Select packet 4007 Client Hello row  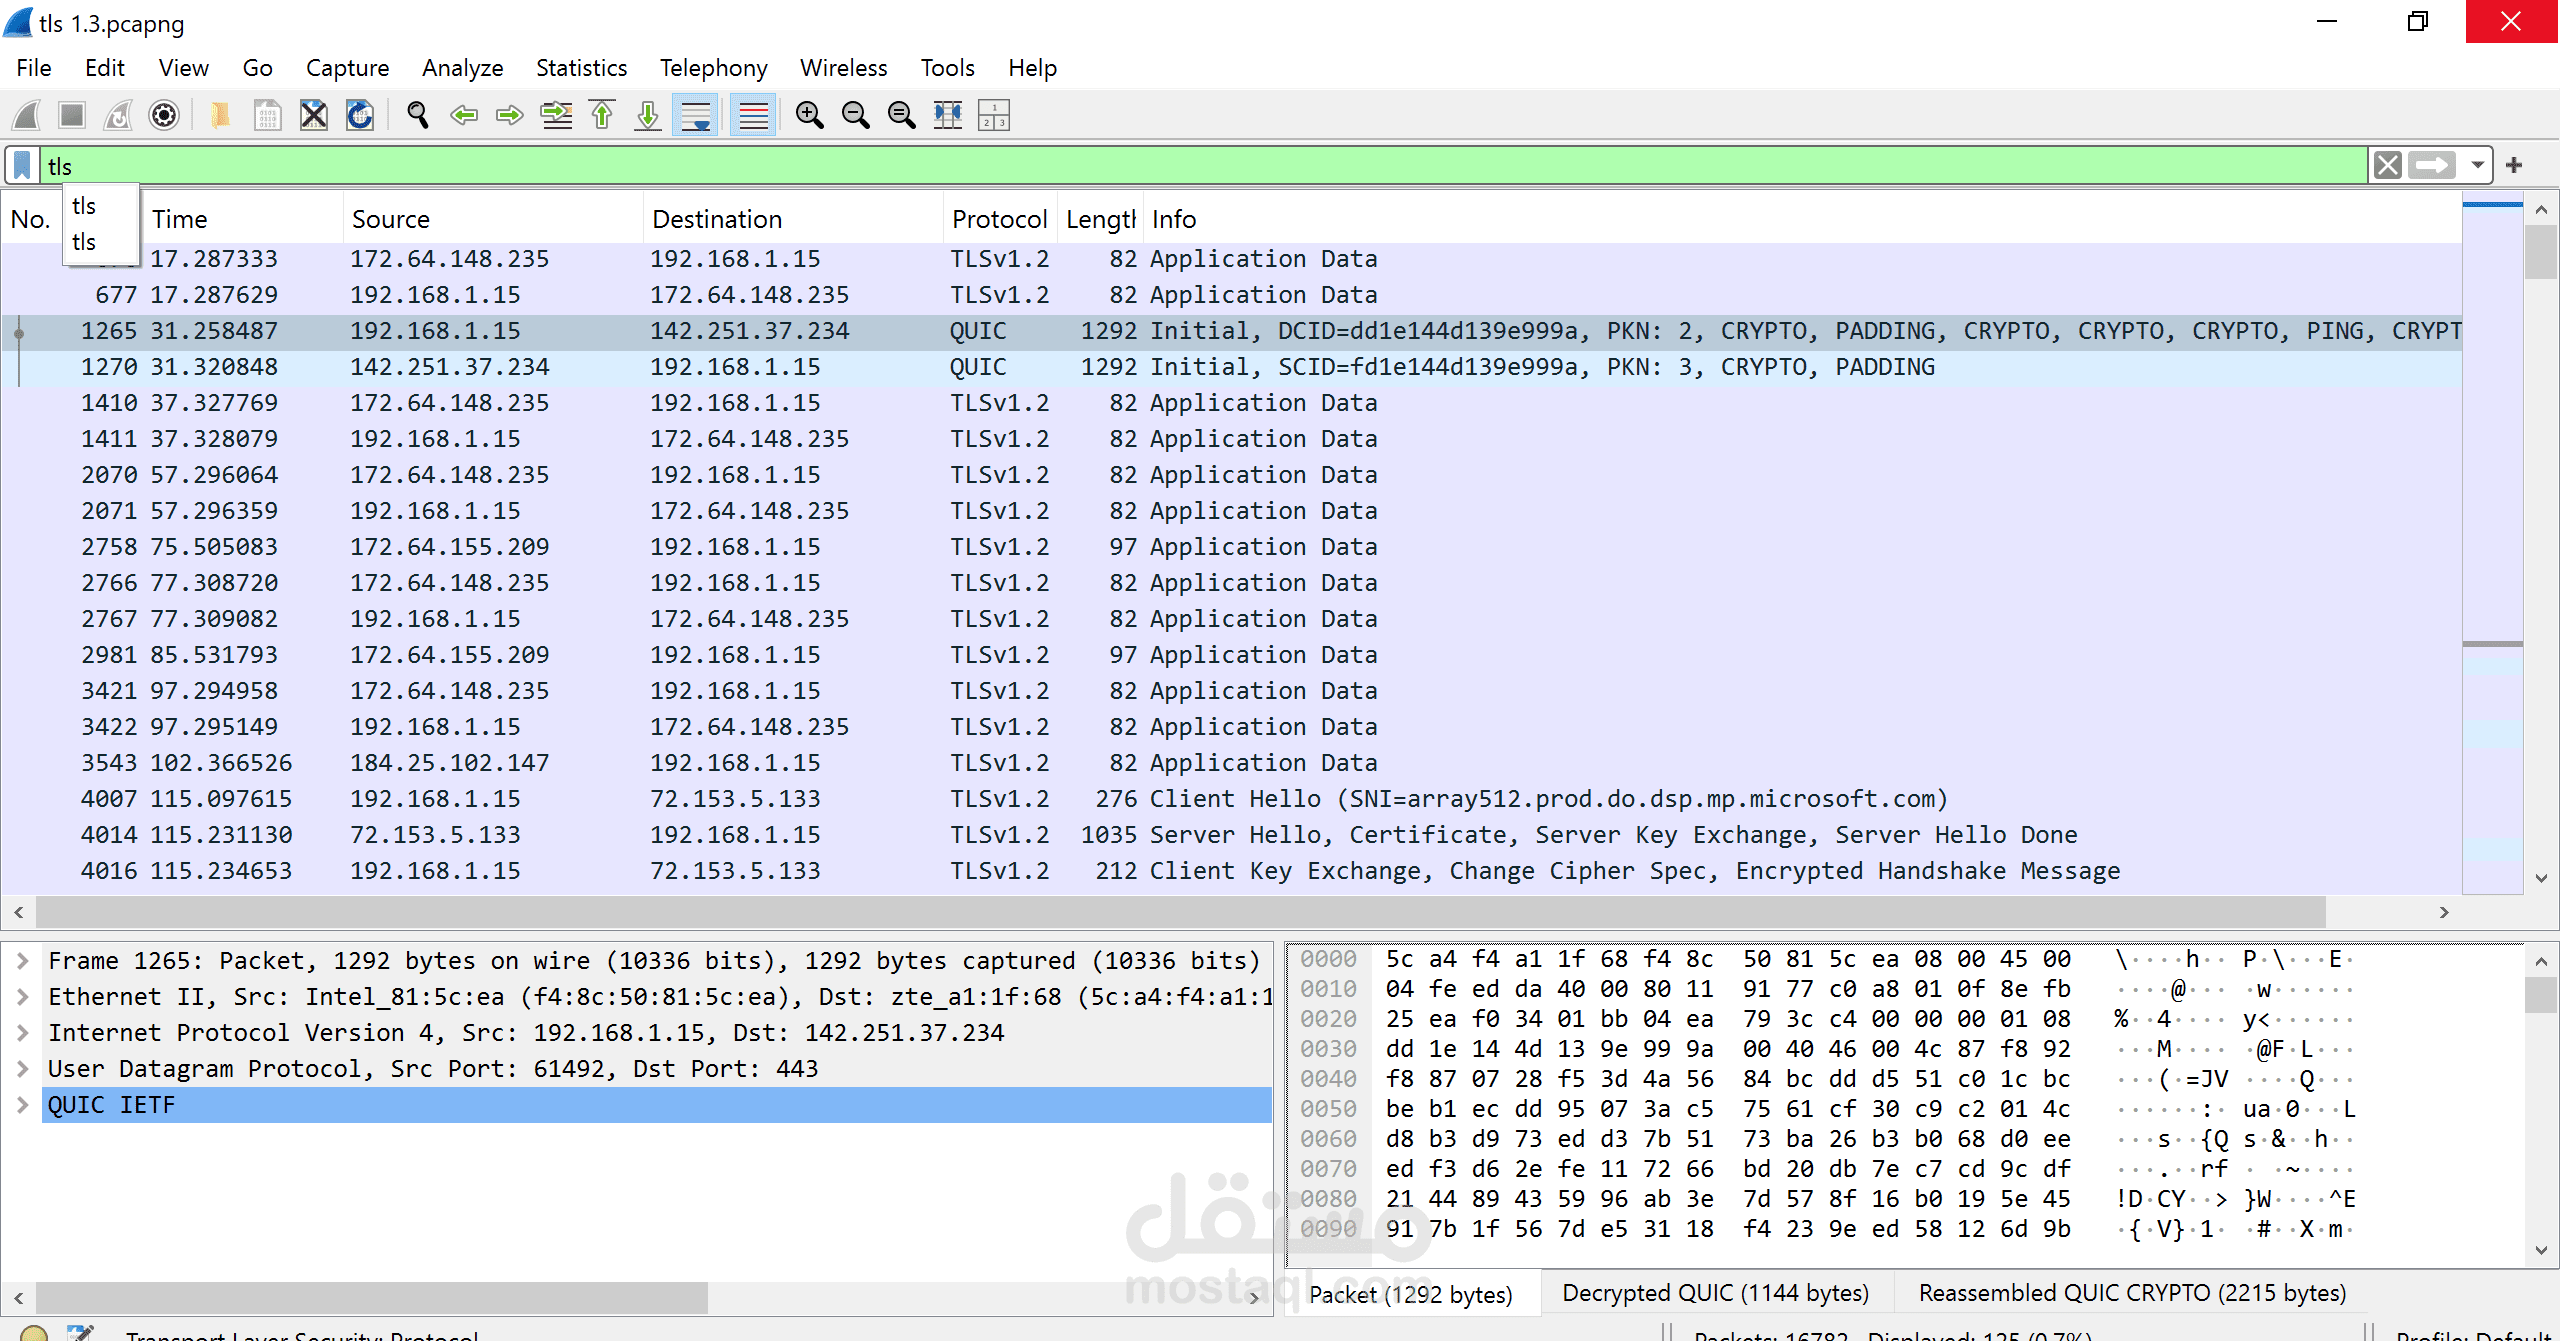(1000, 799)
